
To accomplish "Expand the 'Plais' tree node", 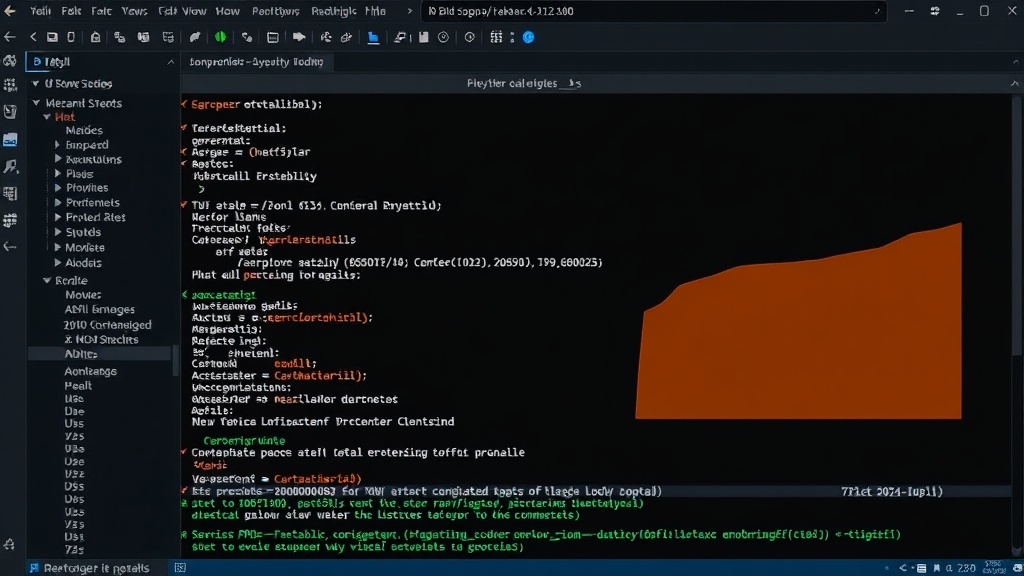I will [57, 174].
